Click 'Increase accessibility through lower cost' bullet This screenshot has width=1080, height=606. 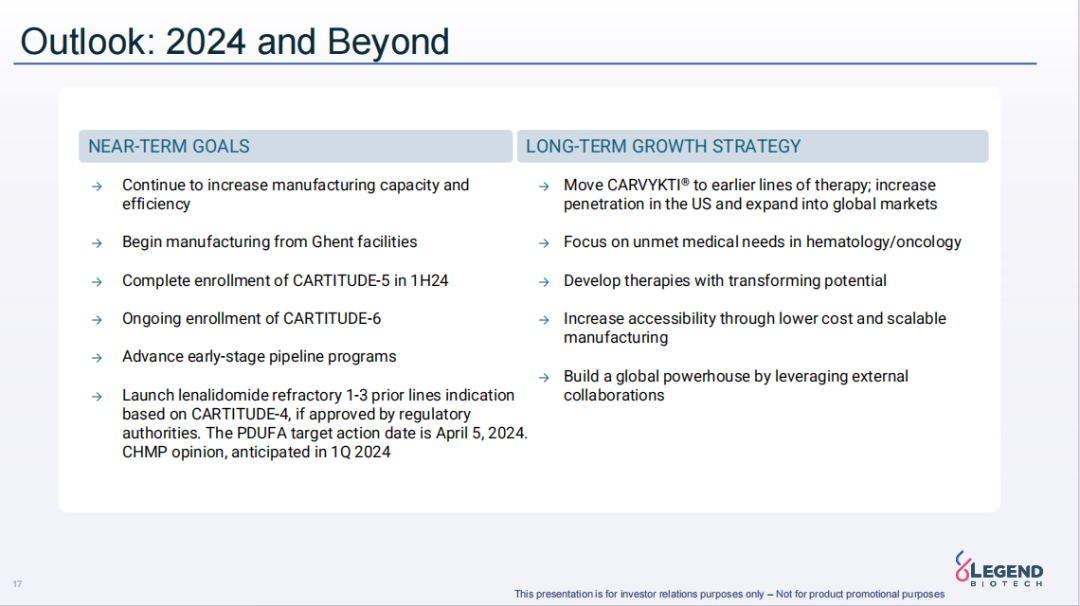(755, 328)
